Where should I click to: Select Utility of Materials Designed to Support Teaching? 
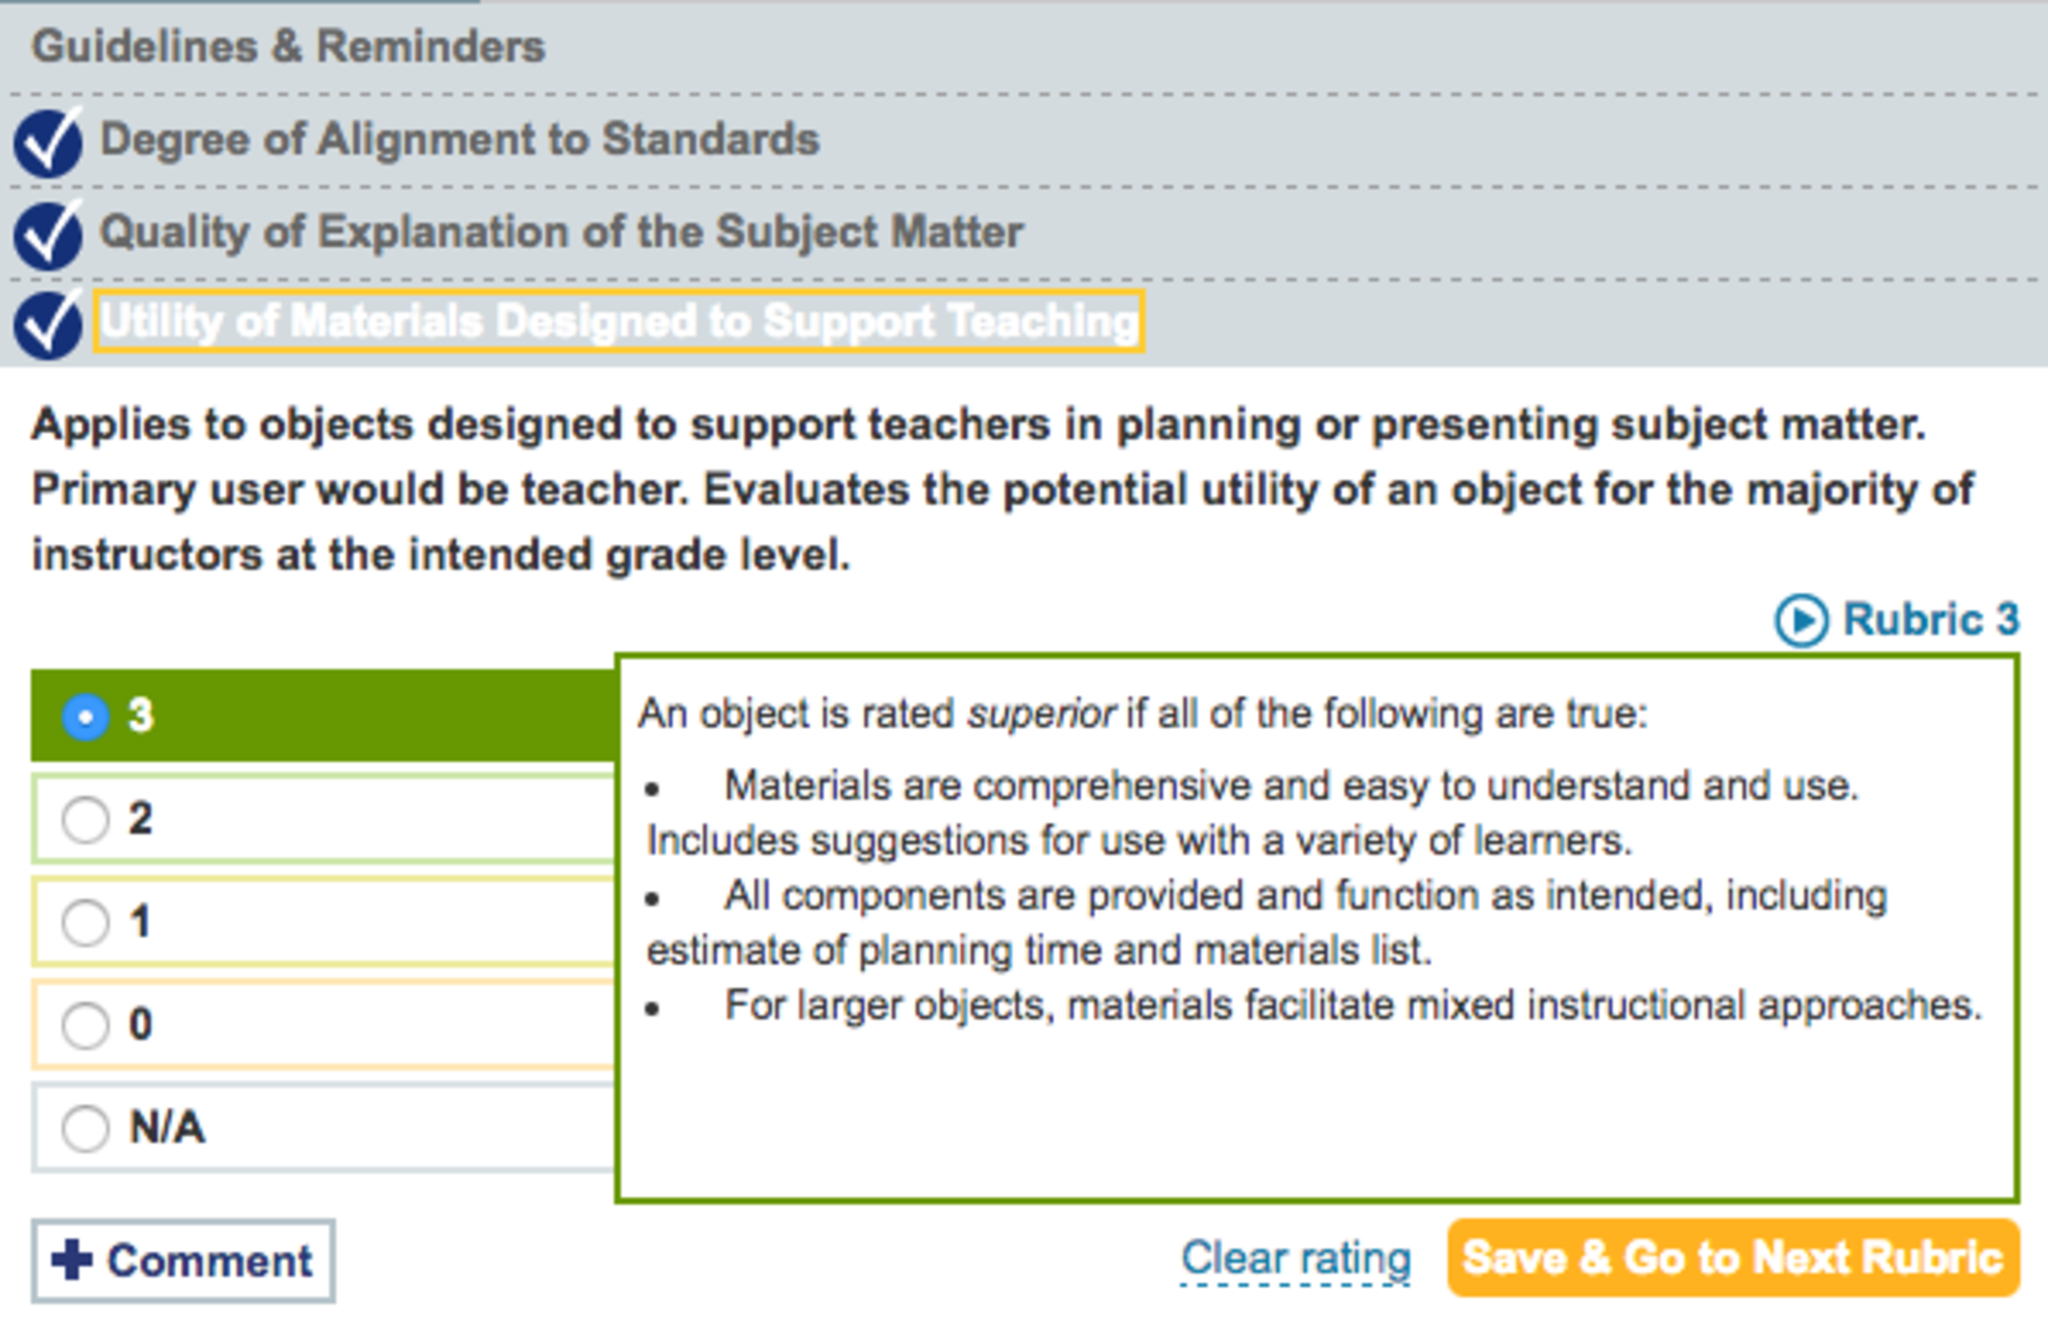(x=619, y=322)
